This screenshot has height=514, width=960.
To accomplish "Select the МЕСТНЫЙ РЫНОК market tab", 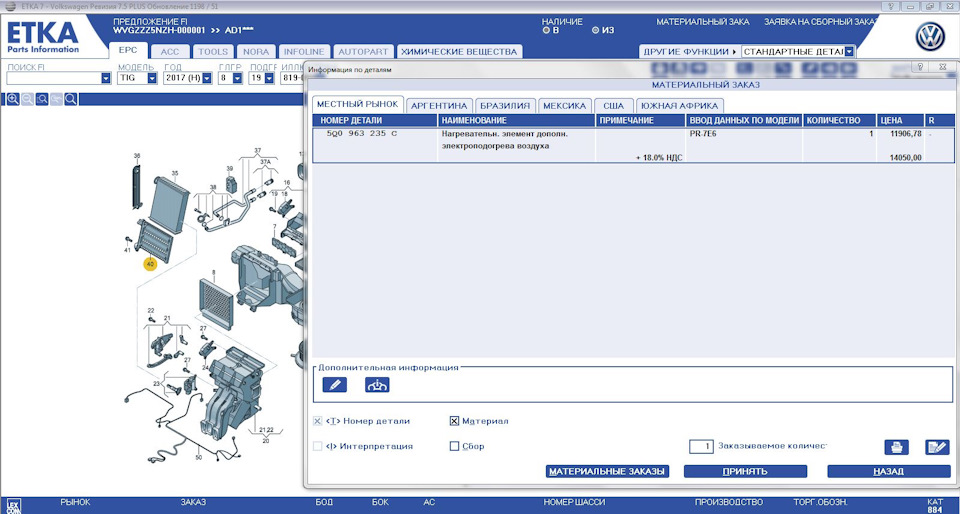I will pyautogui.click(x=358, y=104).
